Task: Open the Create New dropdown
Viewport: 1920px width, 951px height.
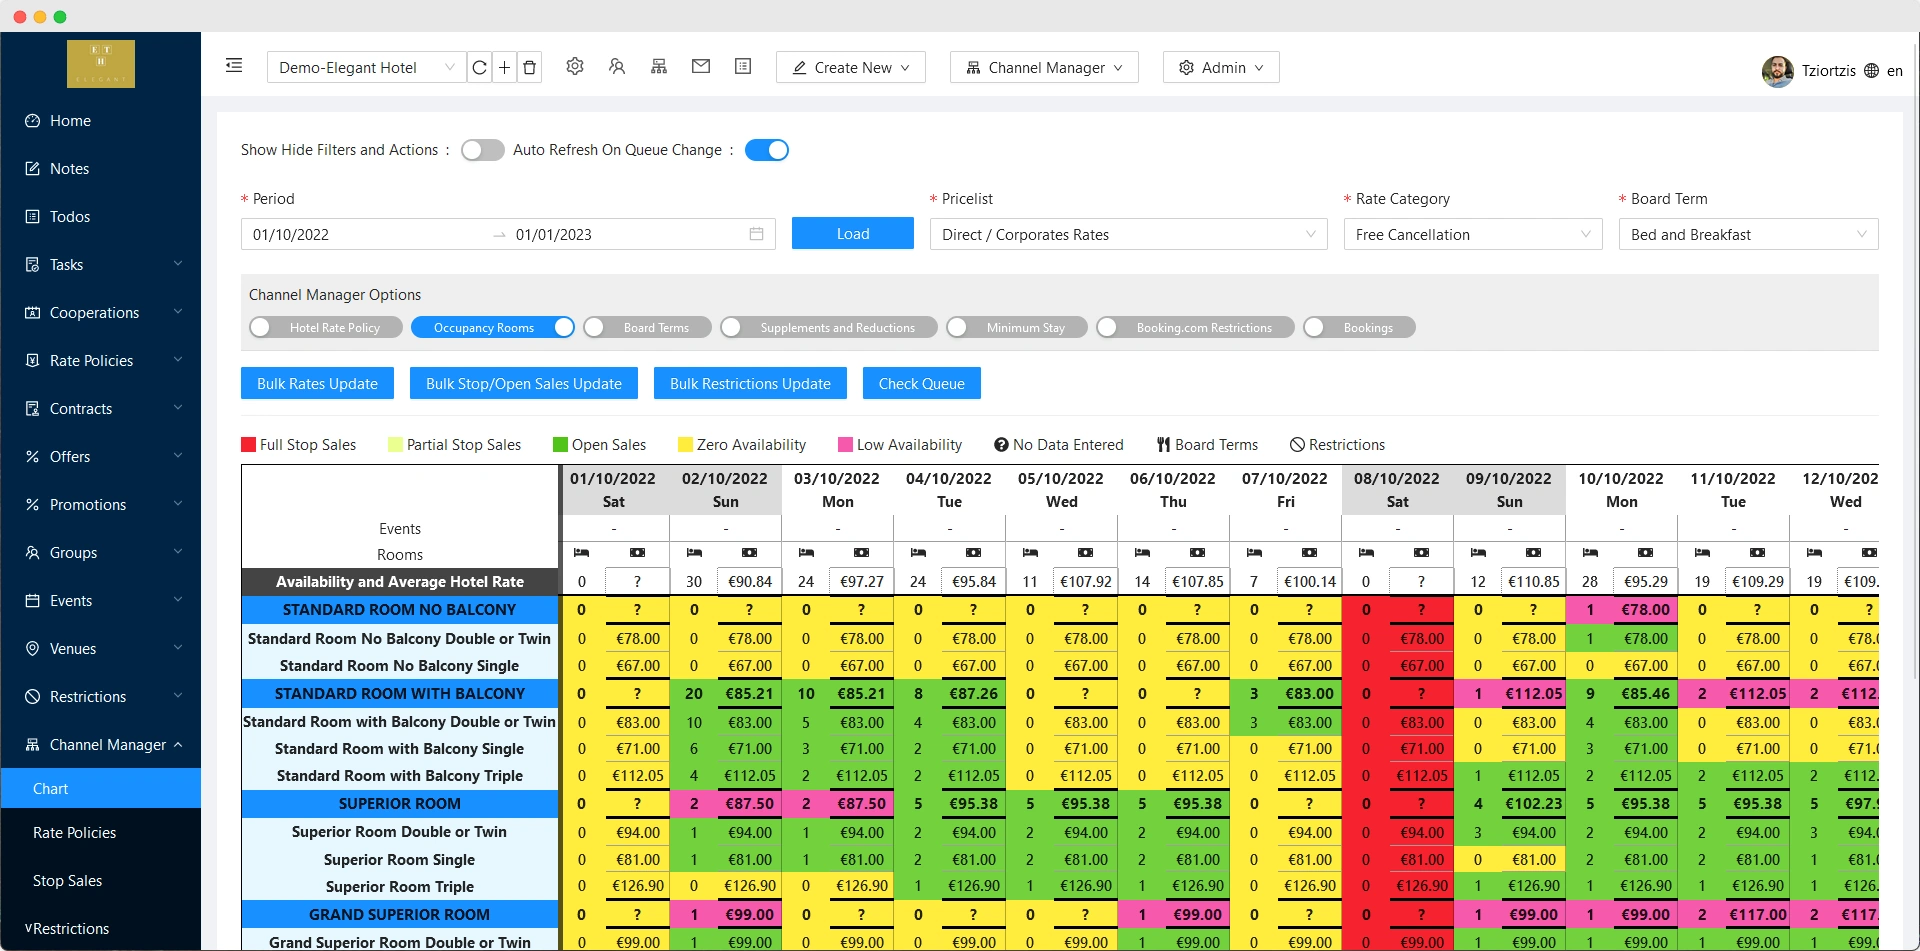Action: click(851, 67)
